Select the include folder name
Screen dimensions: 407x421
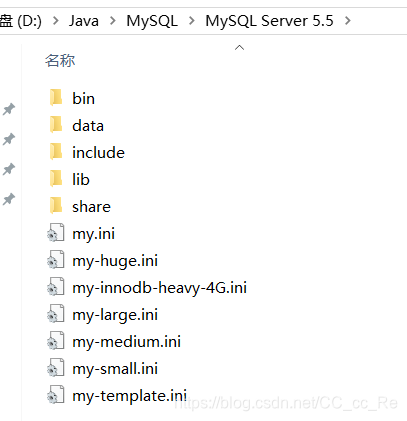98,153
